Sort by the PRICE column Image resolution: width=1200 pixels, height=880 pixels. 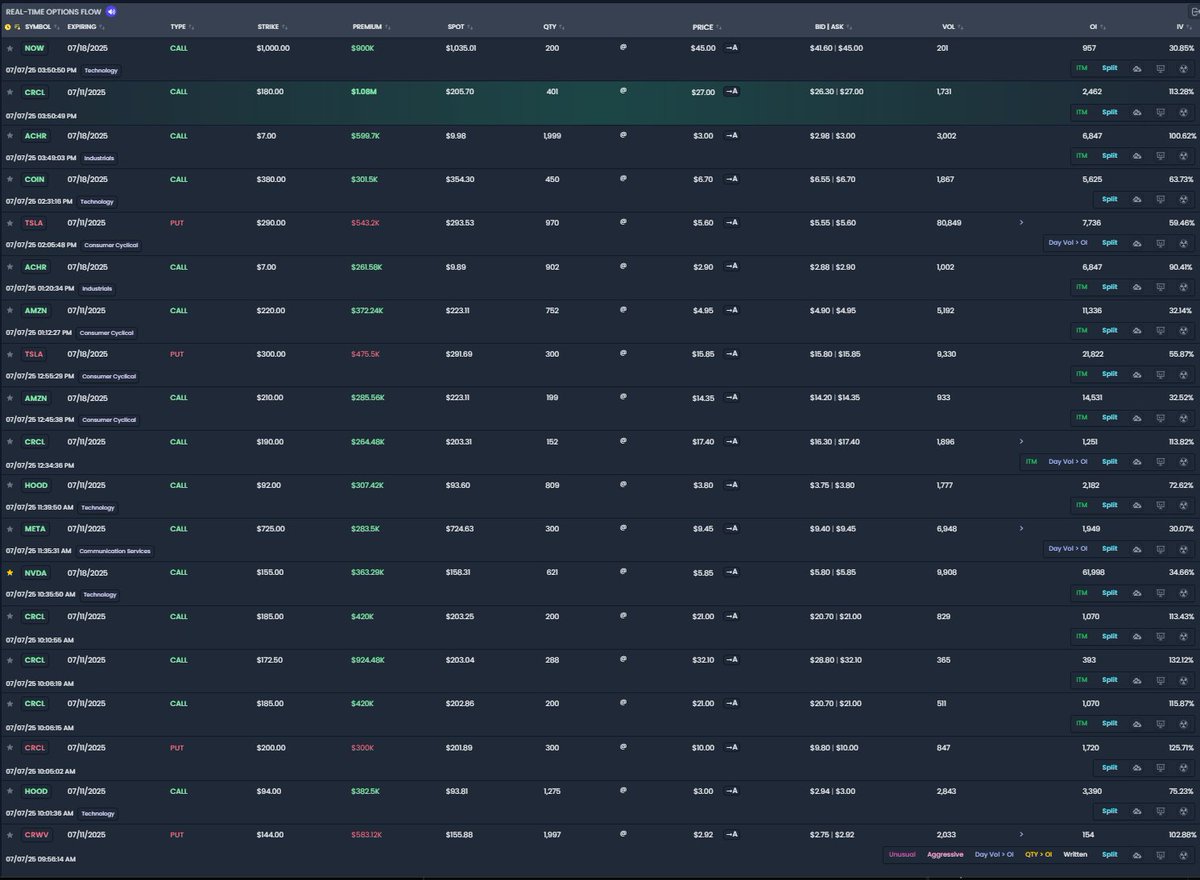click(x=706, y=27)
